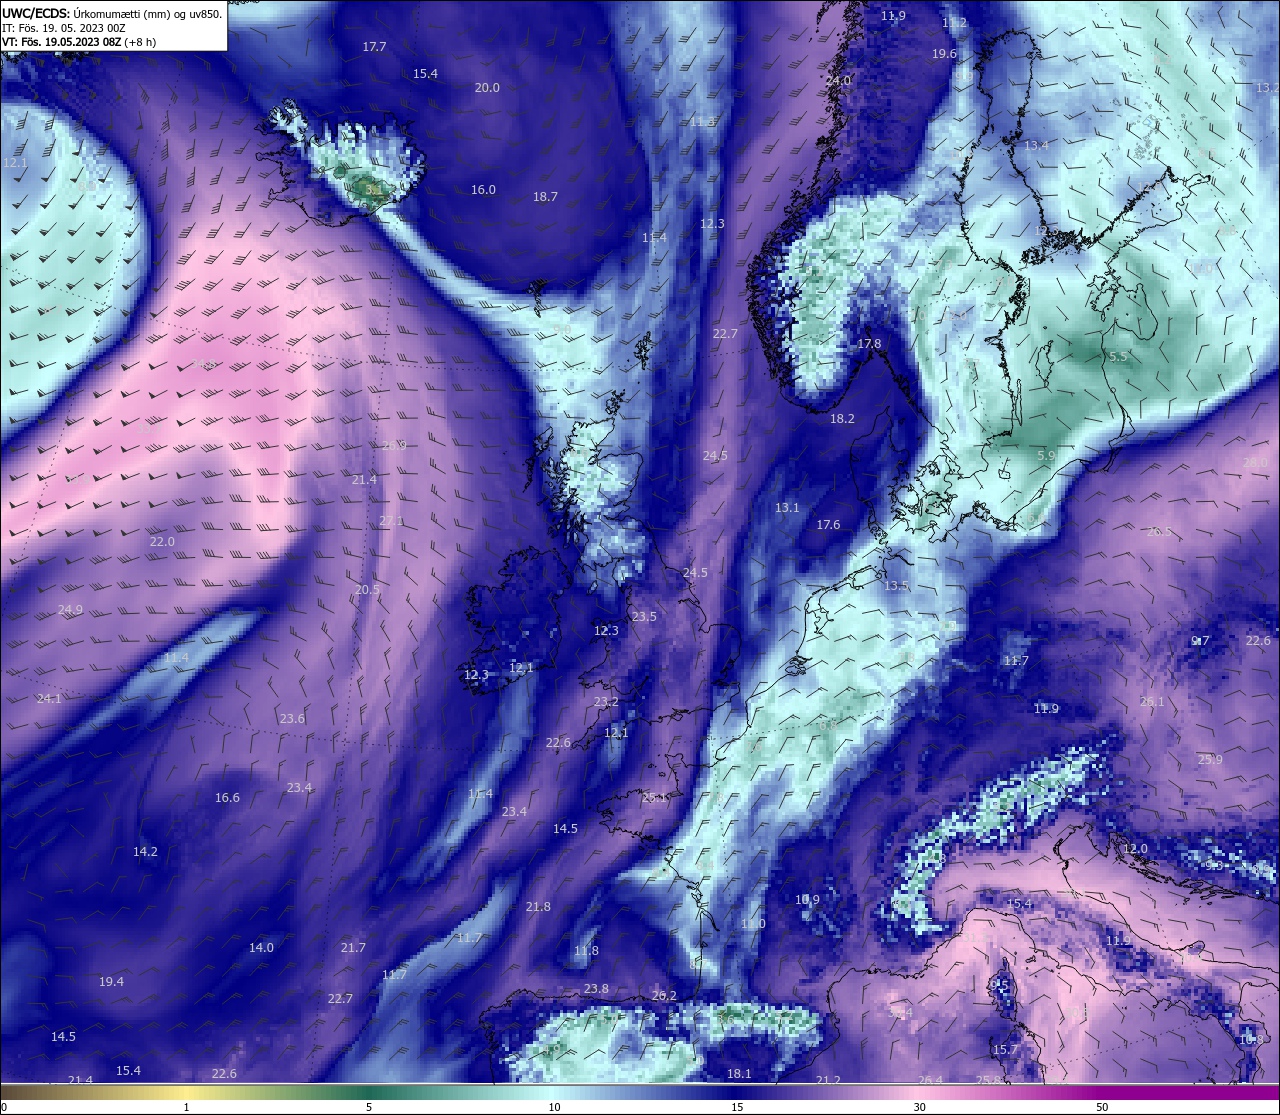The height and width of the screenshot is (1115, 1280).
Task: Click the value 18.7 east of Iceland
Action: coord(545,197)
